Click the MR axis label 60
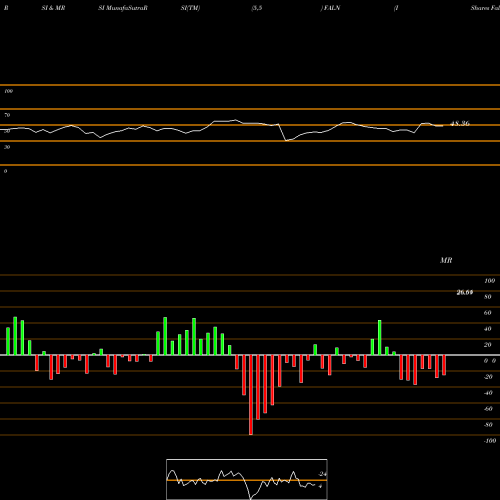 click(488, 313)
